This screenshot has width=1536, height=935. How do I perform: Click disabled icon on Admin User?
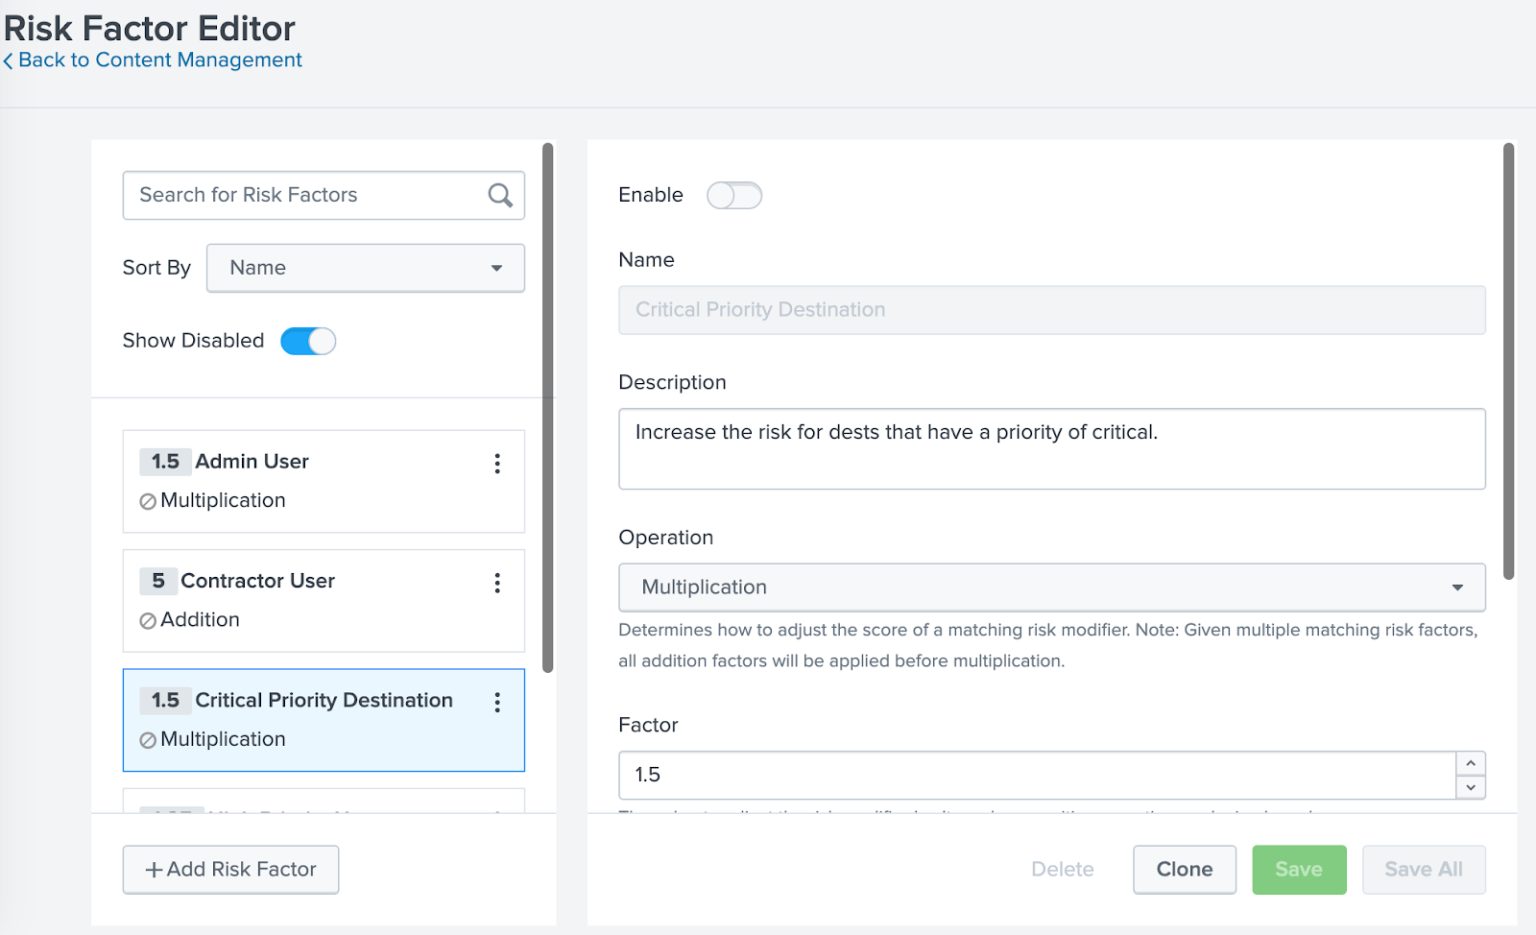(148, 501)
